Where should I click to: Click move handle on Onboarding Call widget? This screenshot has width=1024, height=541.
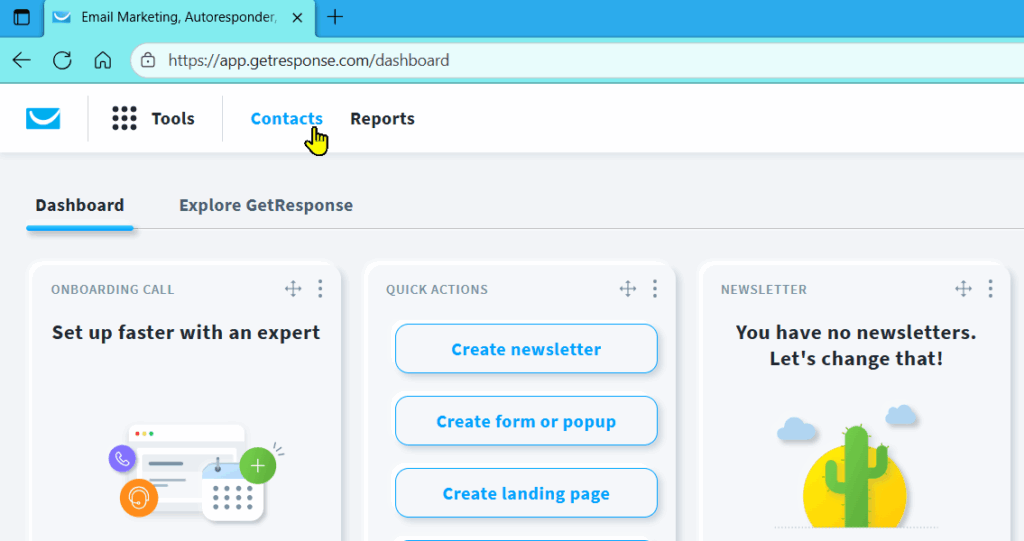(293, 289)
